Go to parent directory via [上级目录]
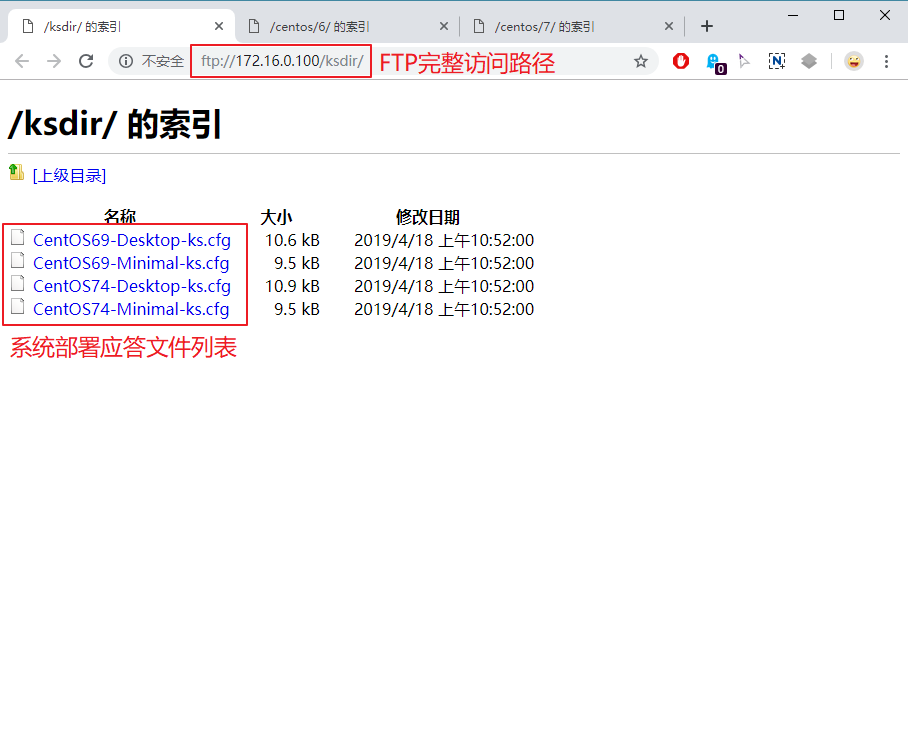Viewport: 908px width, 729px height. (69, 175)
